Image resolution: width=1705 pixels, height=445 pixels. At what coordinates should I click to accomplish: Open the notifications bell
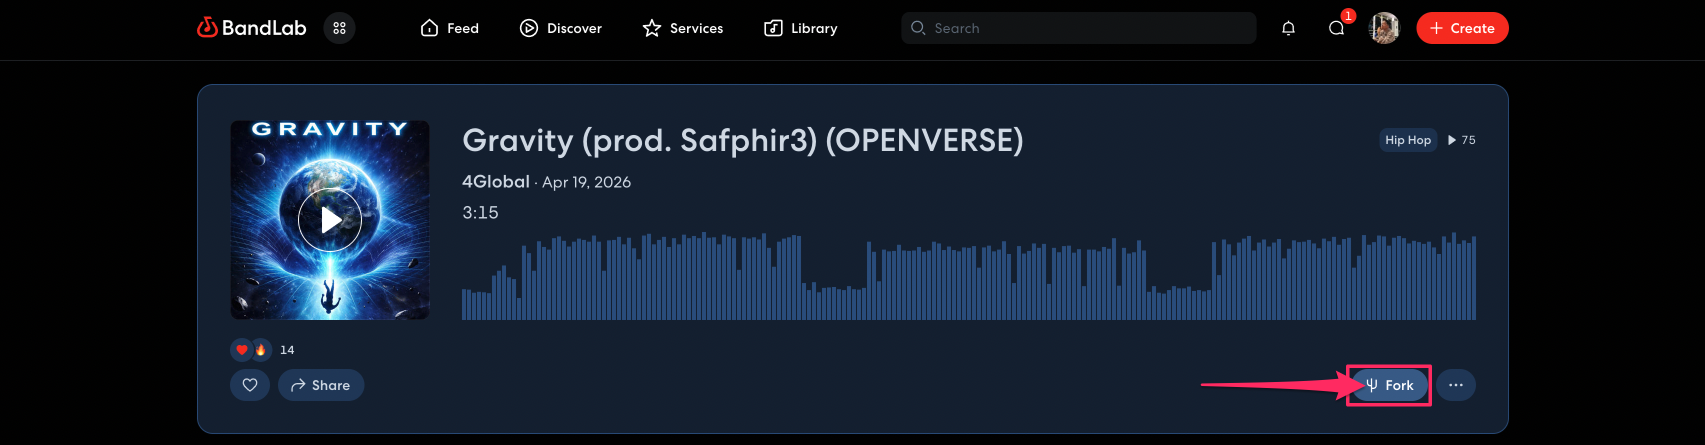click(x=1288, y=28)
